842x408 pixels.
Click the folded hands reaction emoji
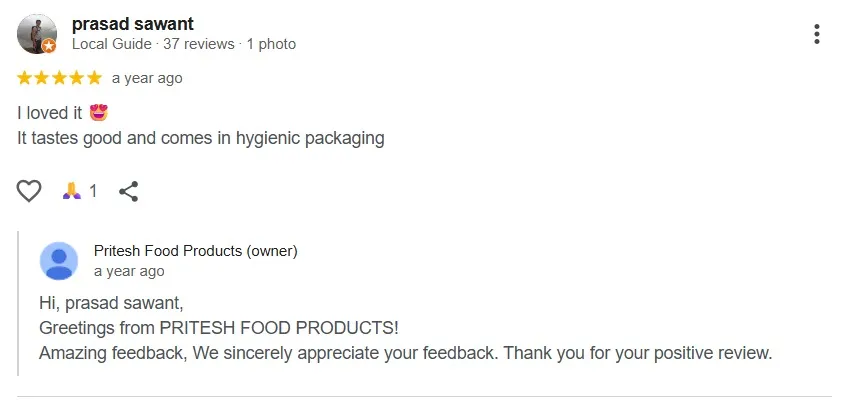coord(71,191)
